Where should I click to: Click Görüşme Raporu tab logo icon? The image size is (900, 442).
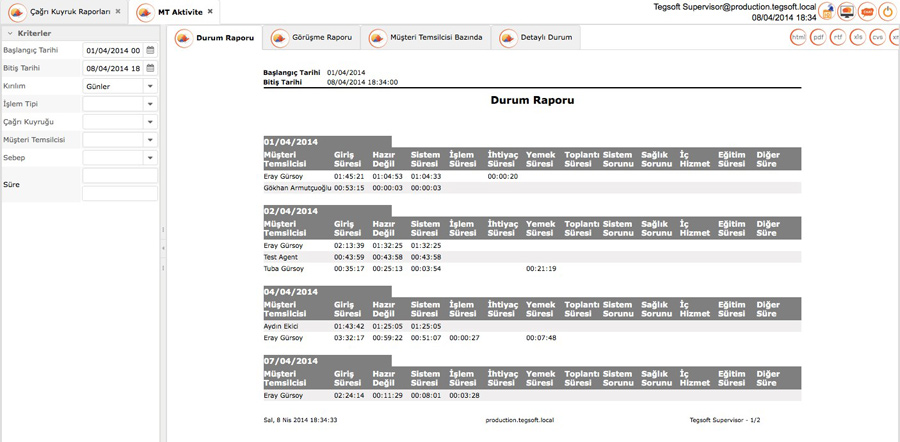tap(280, 38)
